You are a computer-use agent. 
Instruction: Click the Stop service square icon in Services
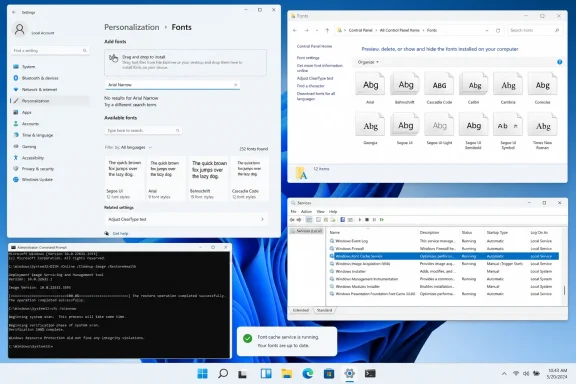(x=367, y=220)
